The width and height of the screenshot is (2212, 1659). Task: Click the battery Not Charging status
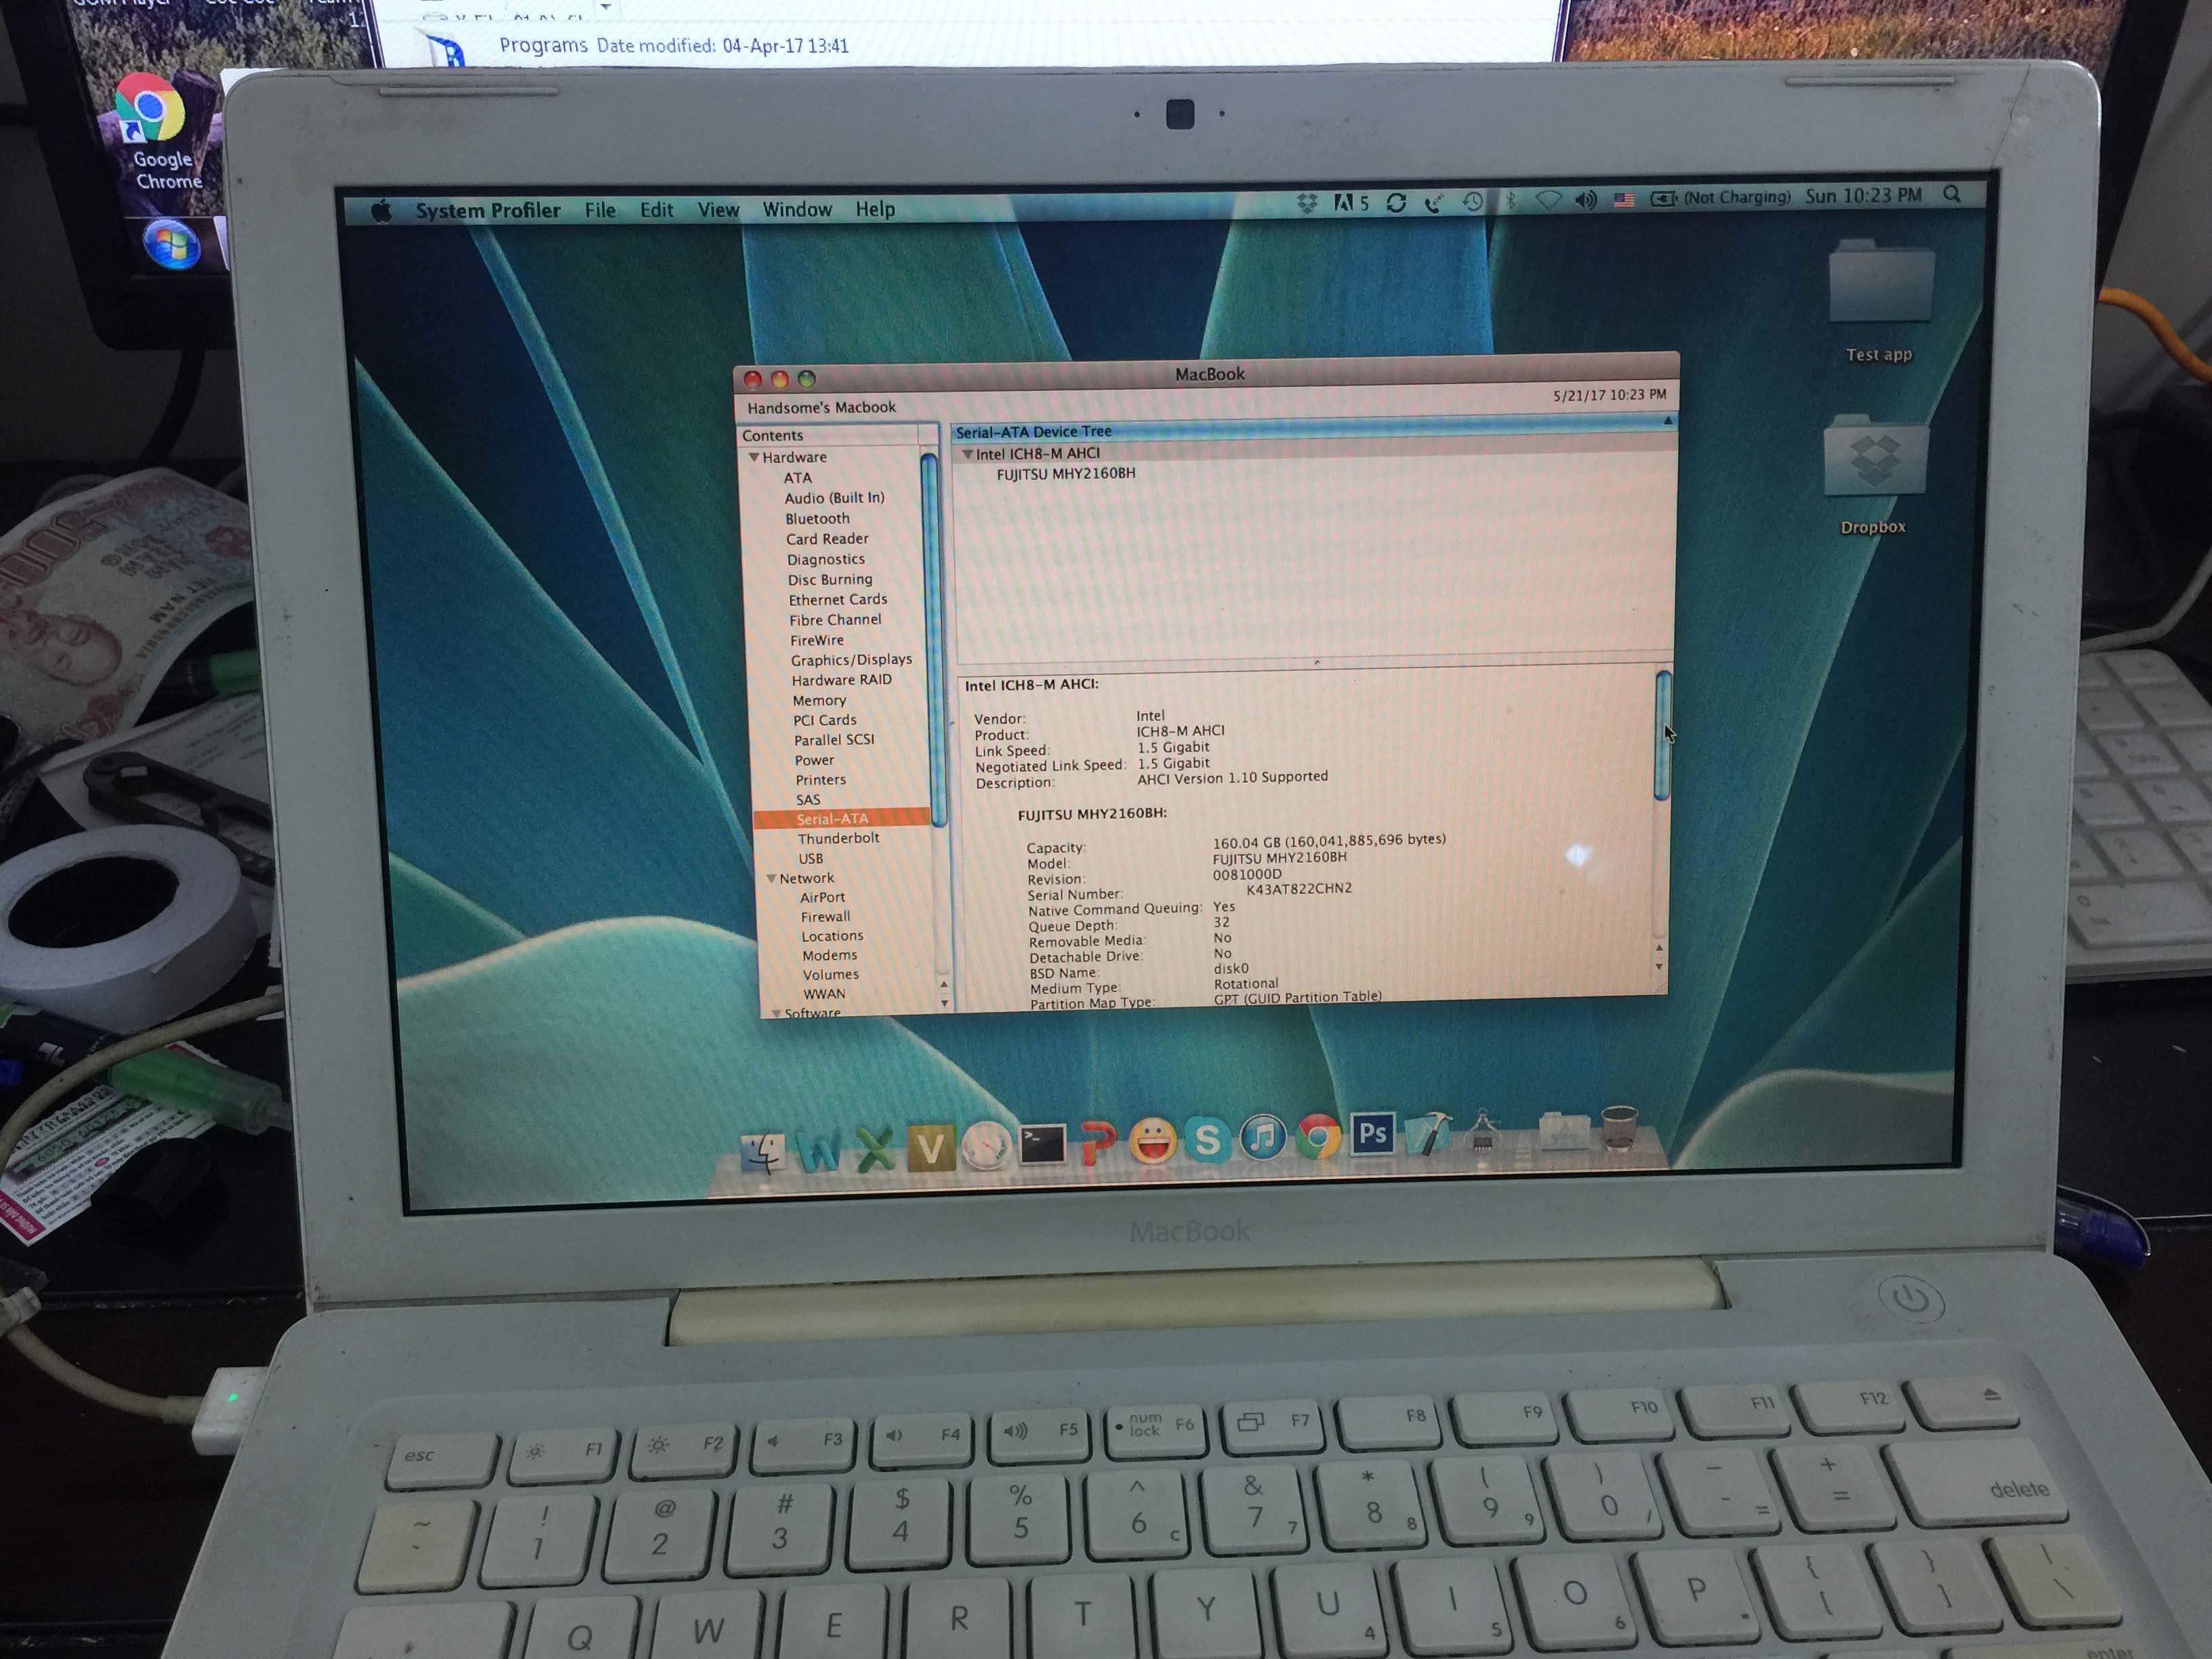coord(1719,198)
